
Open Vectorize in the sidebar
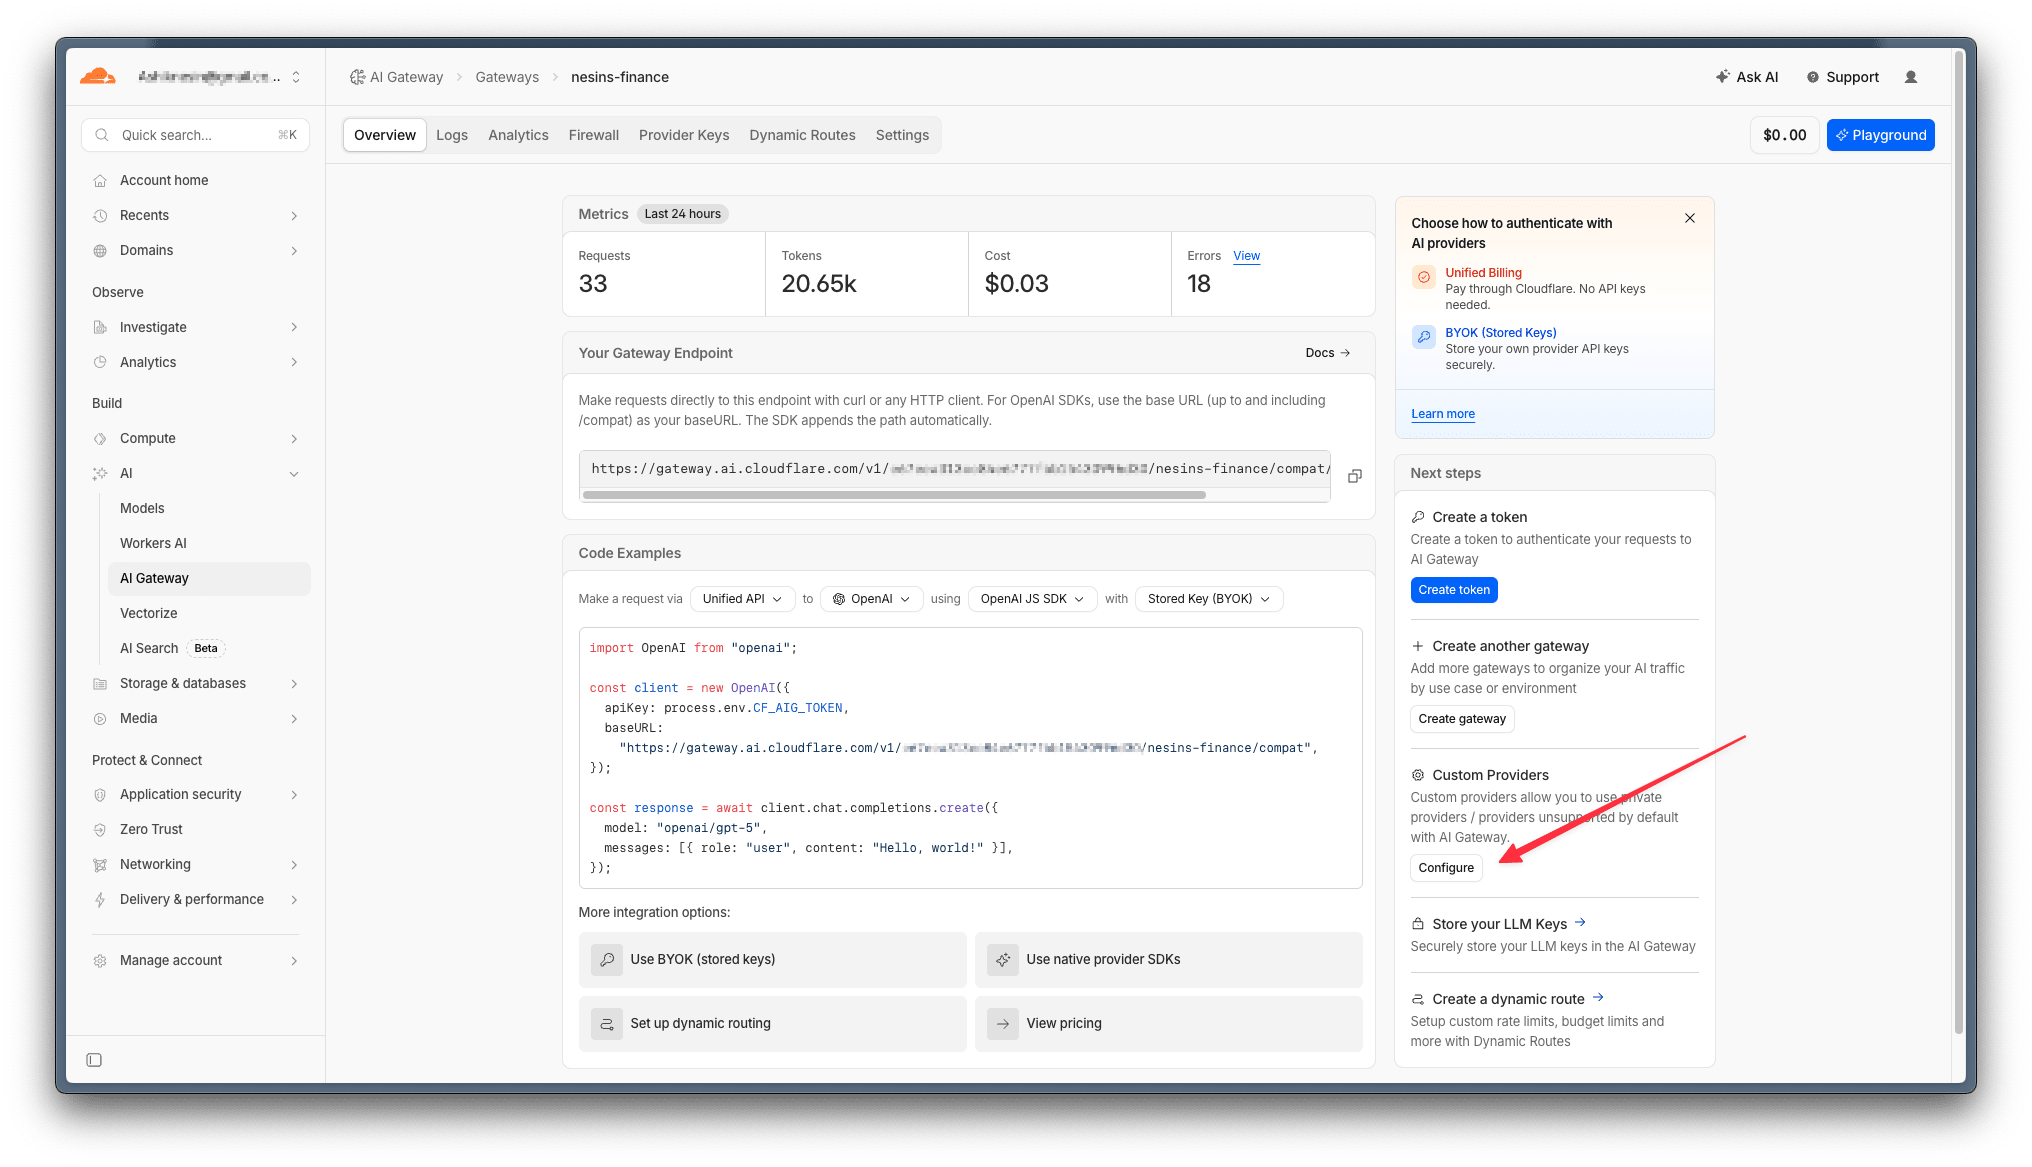coord(148,613)
